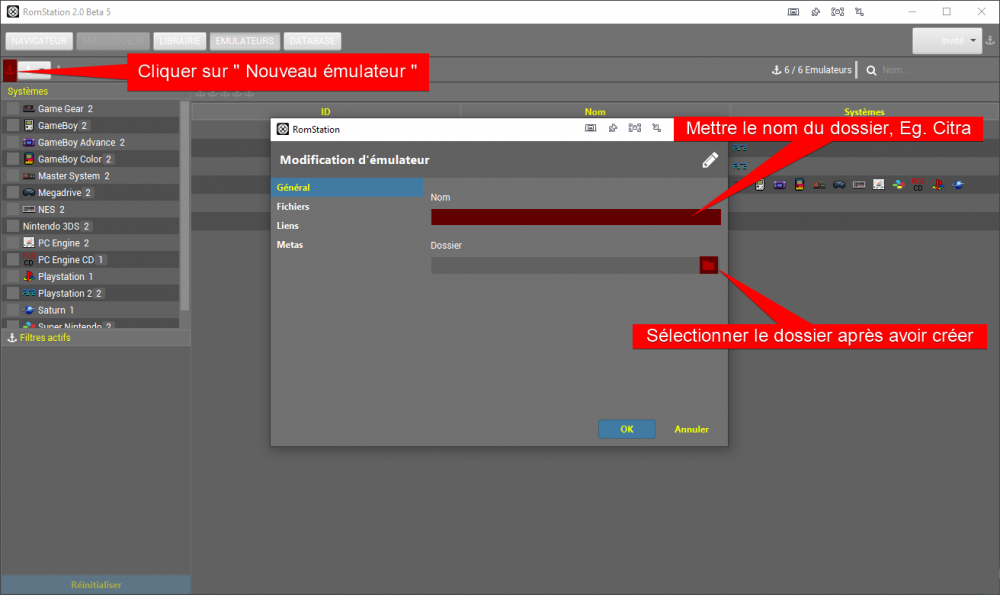1000x595 pixels.
Task: Click the Megadrive gamepad icon in the Systèmes list
Action: 29,192
